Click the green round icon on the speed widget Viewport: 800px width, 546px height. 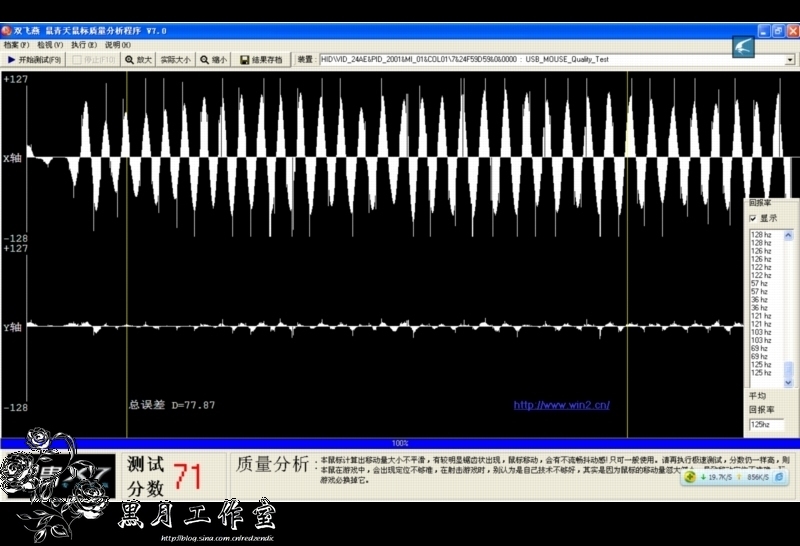coord(690,477)
